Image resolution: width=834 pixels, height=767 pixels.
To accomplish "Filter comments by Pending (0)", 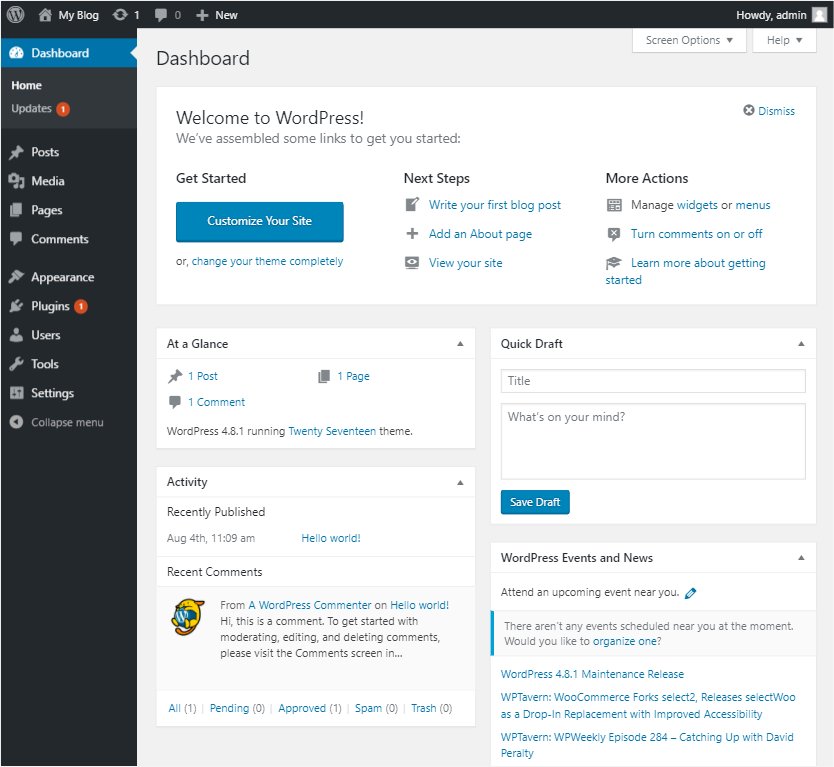I will (237, 708).
